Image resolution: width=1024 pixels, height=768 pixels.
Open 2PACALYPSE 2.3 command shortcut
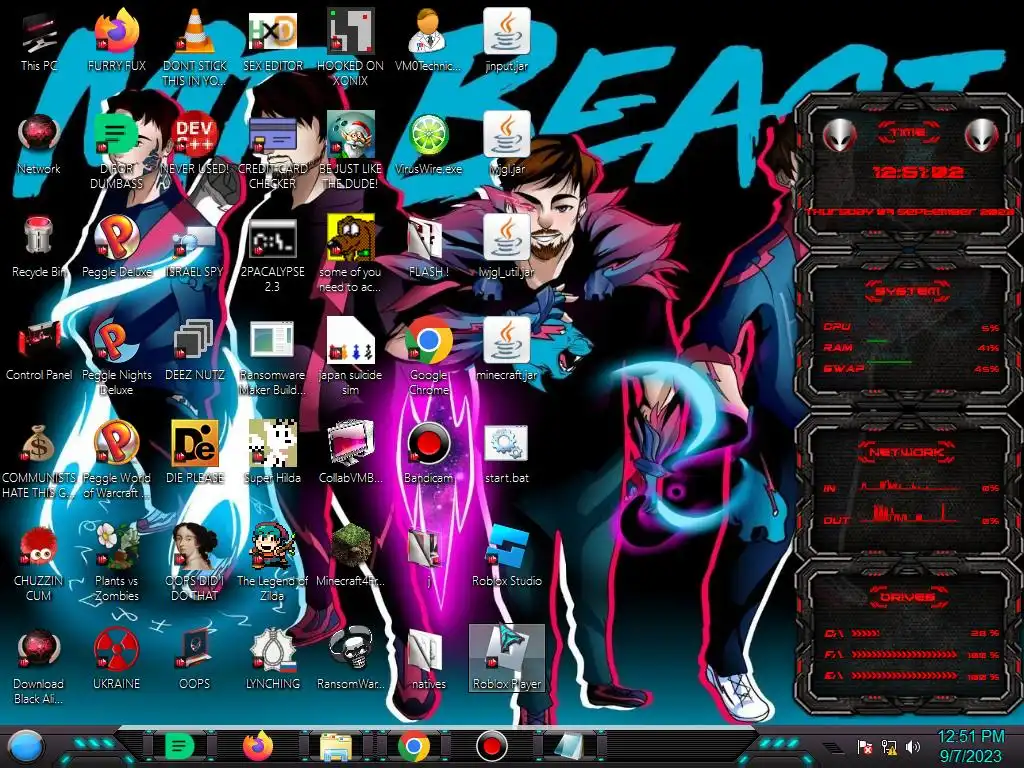272,255
